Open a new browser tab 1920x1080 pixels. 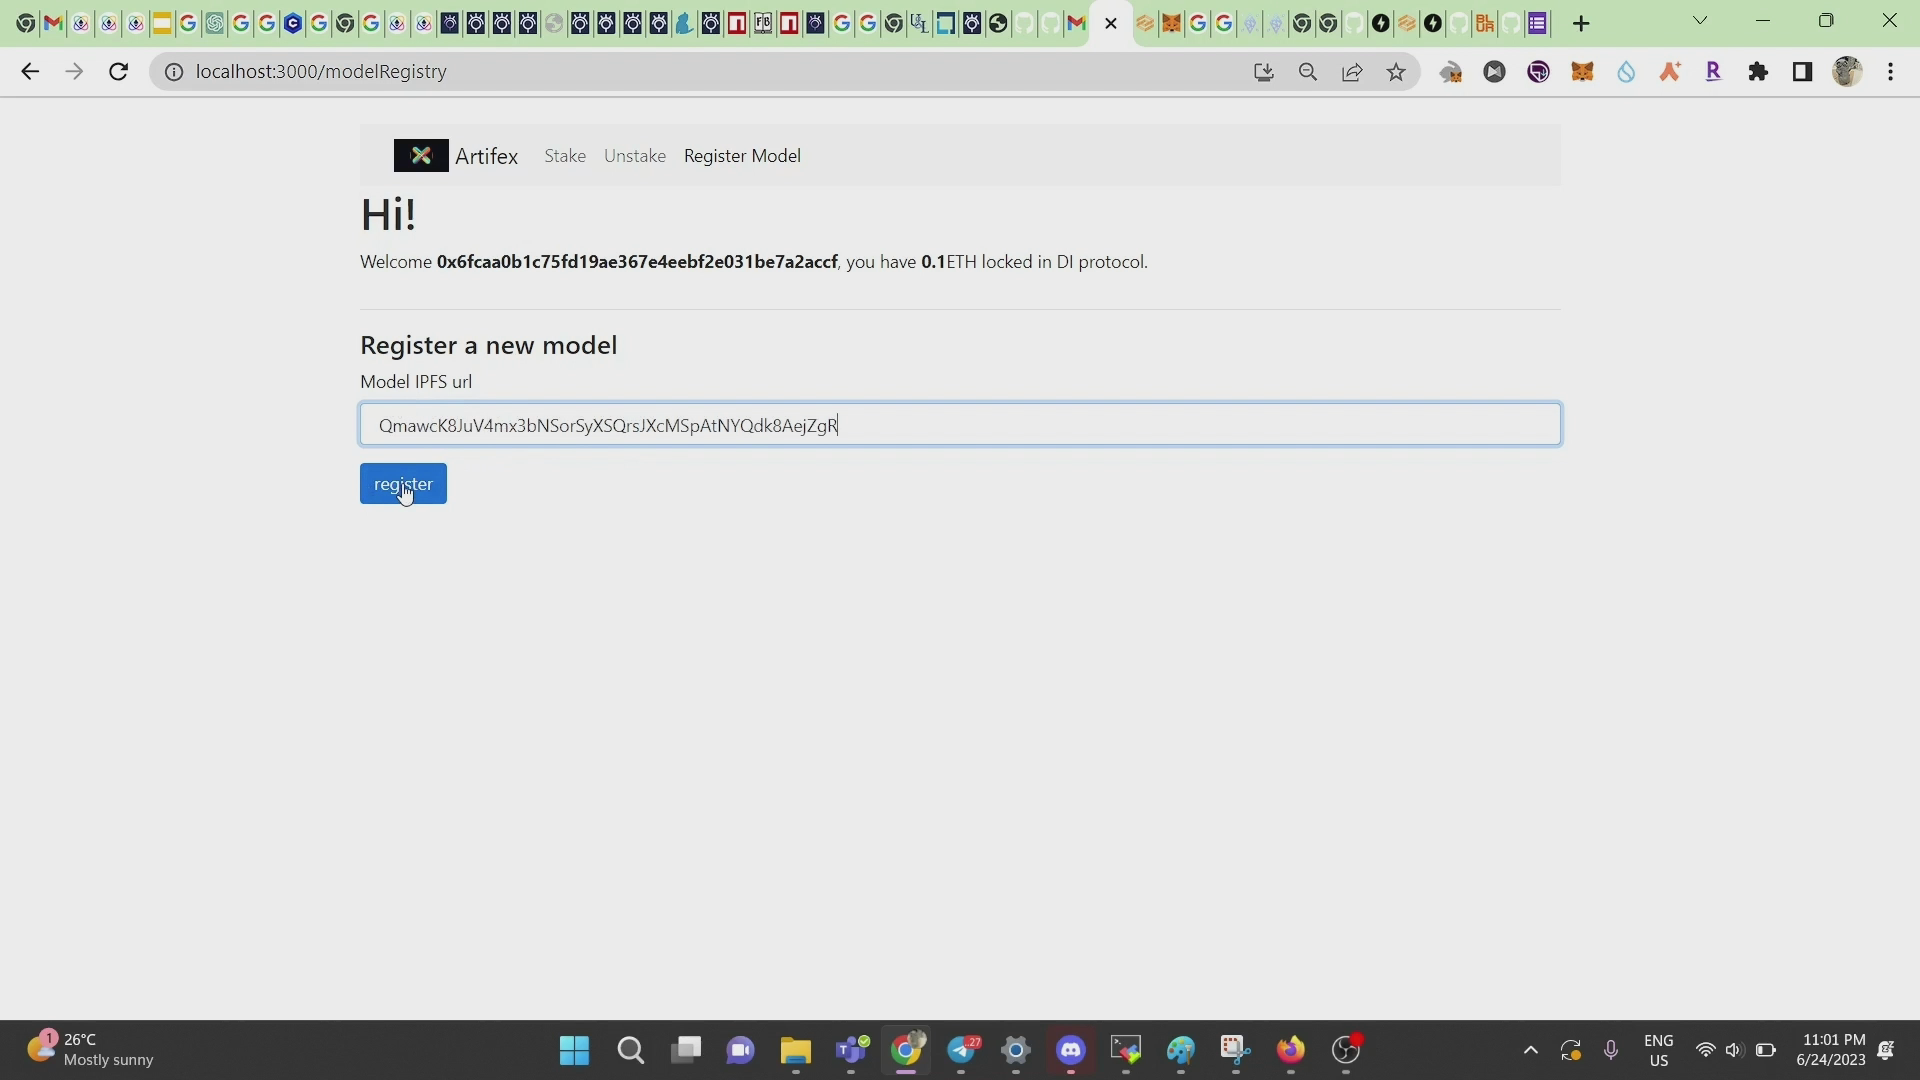click(1581, 23)
